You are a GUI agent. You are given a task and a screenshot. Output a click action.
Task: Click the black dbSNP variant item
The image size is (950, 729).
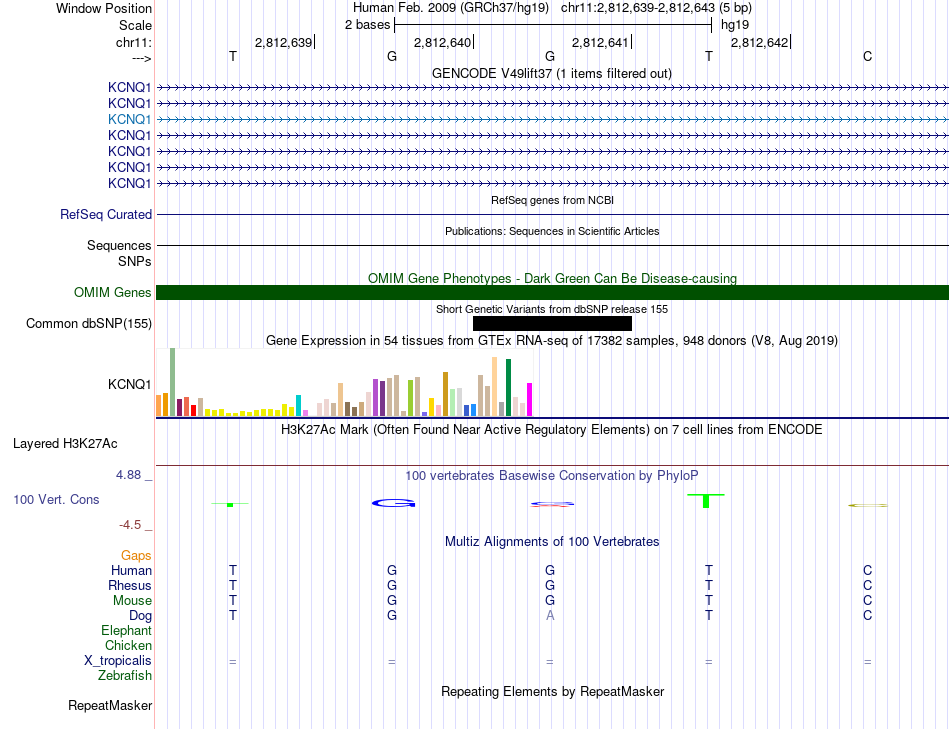[x=552, y=324]
